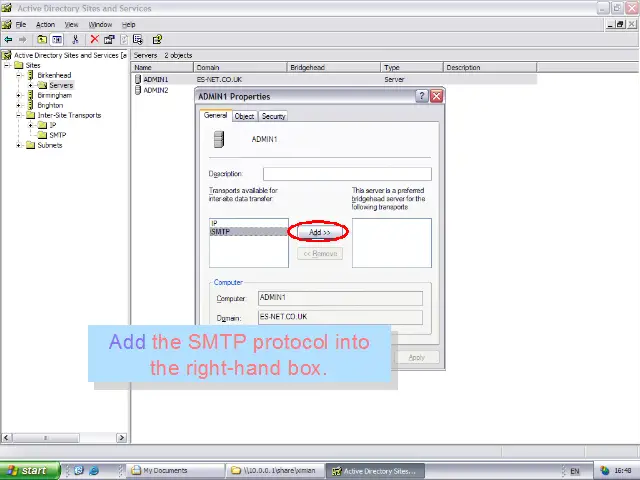Click the greyed Refresh toolbar icon
The image size is (640, 480).
tap(124, 40)
